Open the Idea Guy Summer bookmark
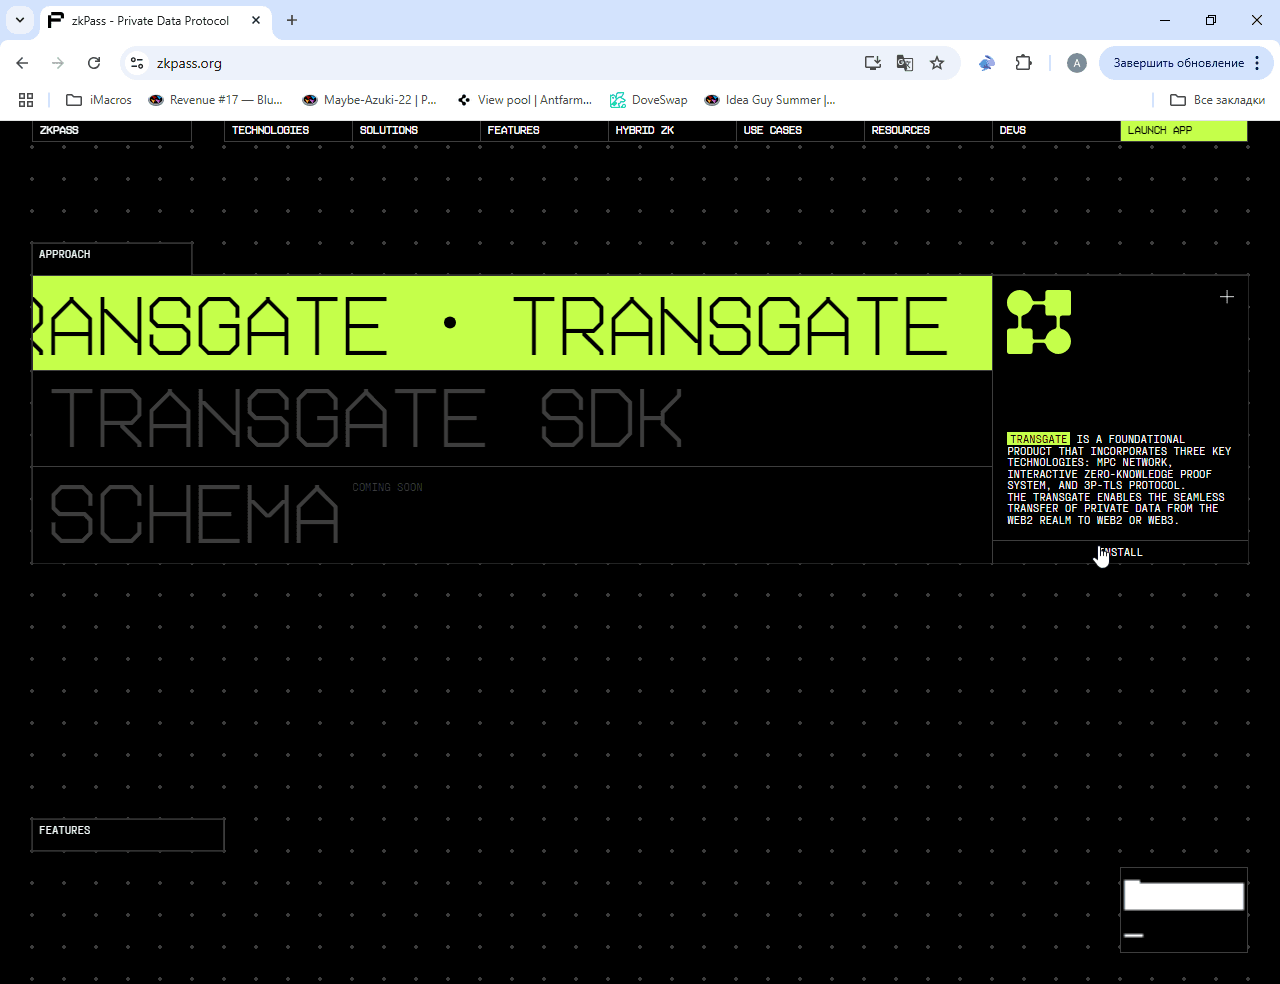The height and width of the screenshot is (984, 1280). 770,100
